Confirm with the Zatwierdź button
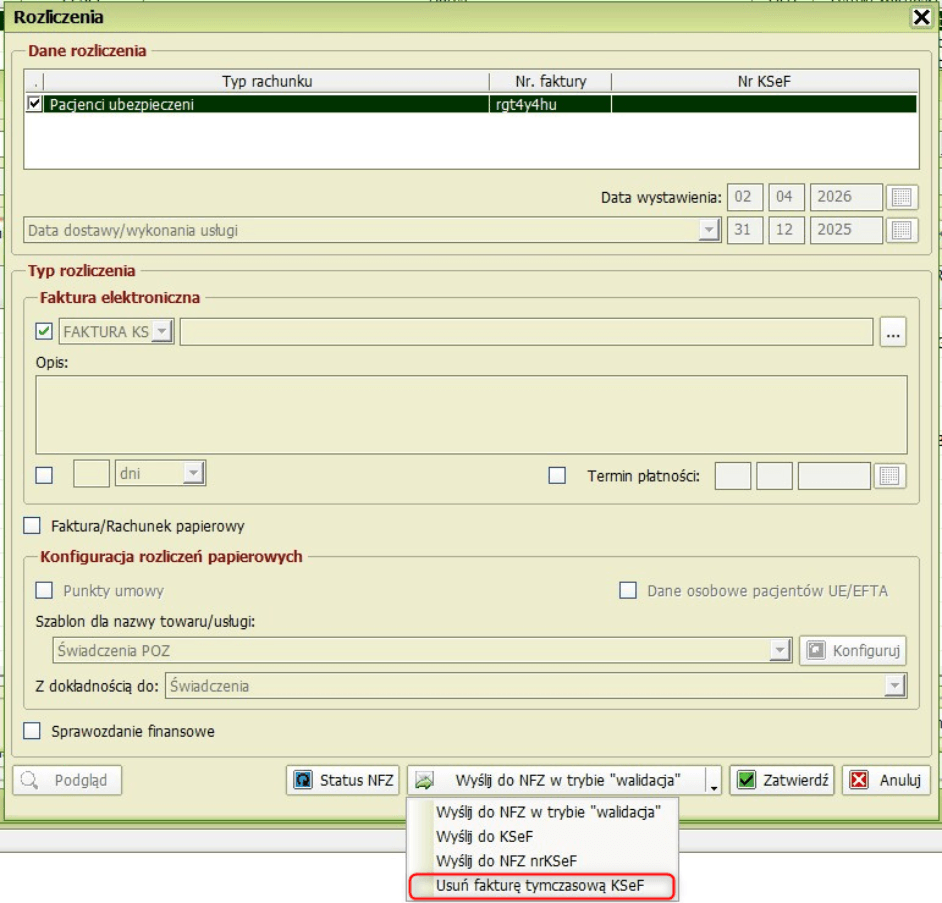This screenshot has width=942, height=903. 782,781
